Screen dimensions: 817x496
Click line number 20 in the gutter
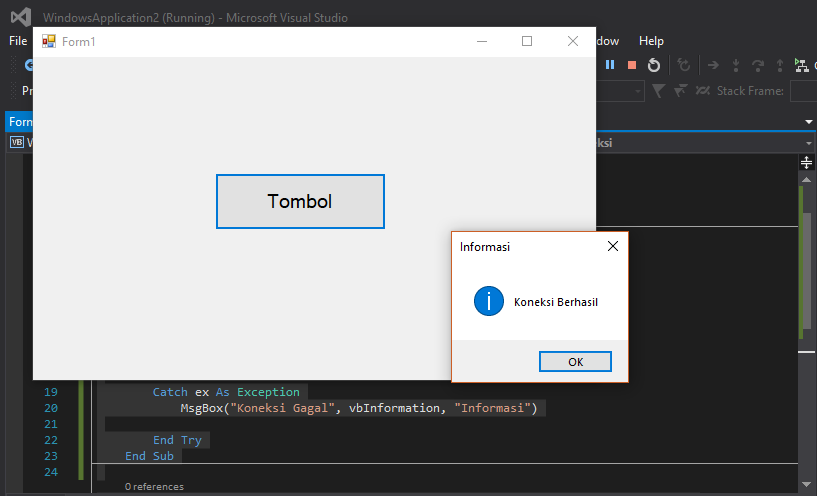51,408
